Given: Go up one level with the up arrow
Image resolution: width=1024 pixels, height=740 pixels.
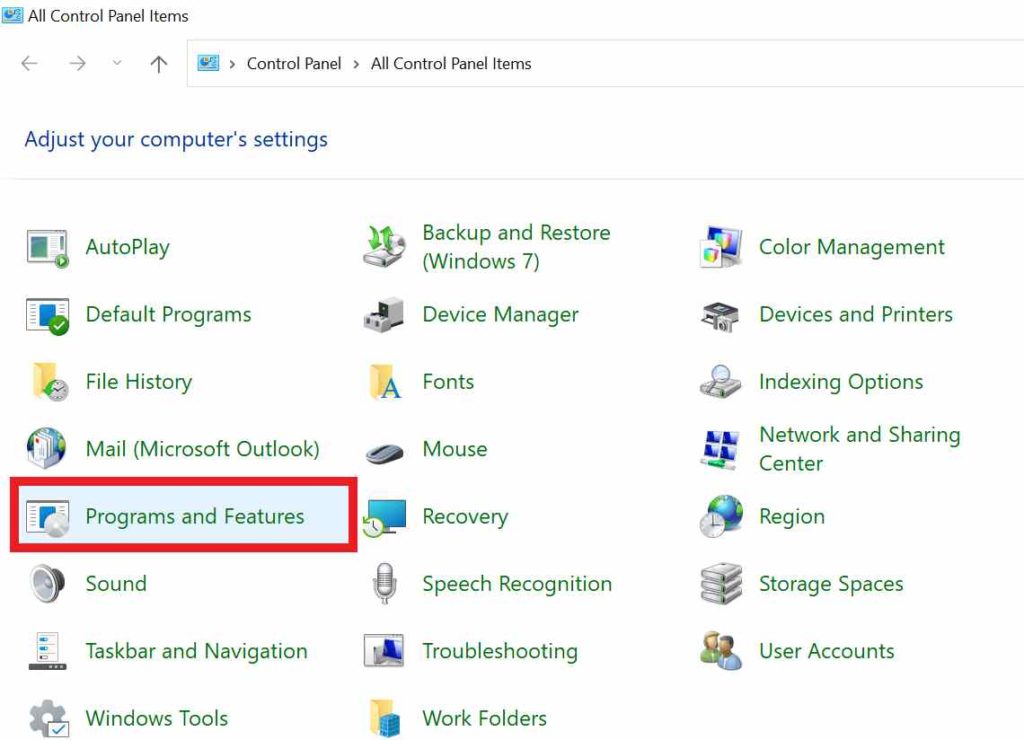Looking at the screenshot, I should click(159, 64).
